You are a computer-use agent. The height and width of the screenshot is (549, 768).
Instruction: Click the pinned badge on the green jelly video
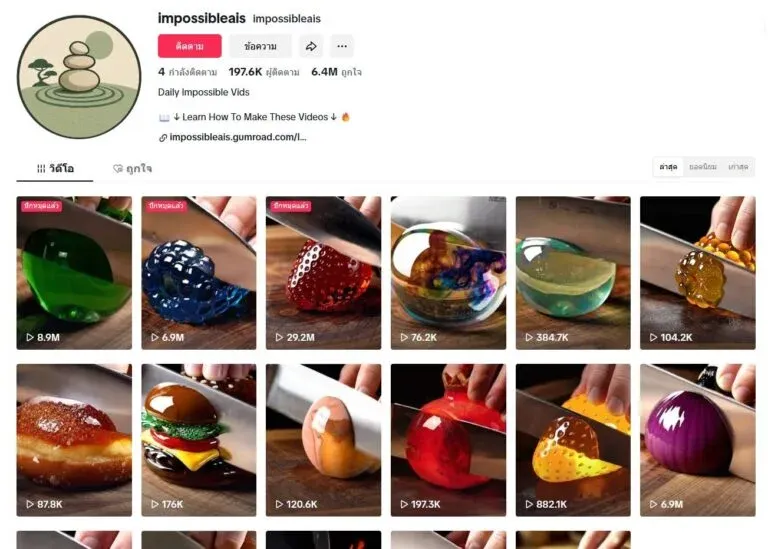point(41,206)
